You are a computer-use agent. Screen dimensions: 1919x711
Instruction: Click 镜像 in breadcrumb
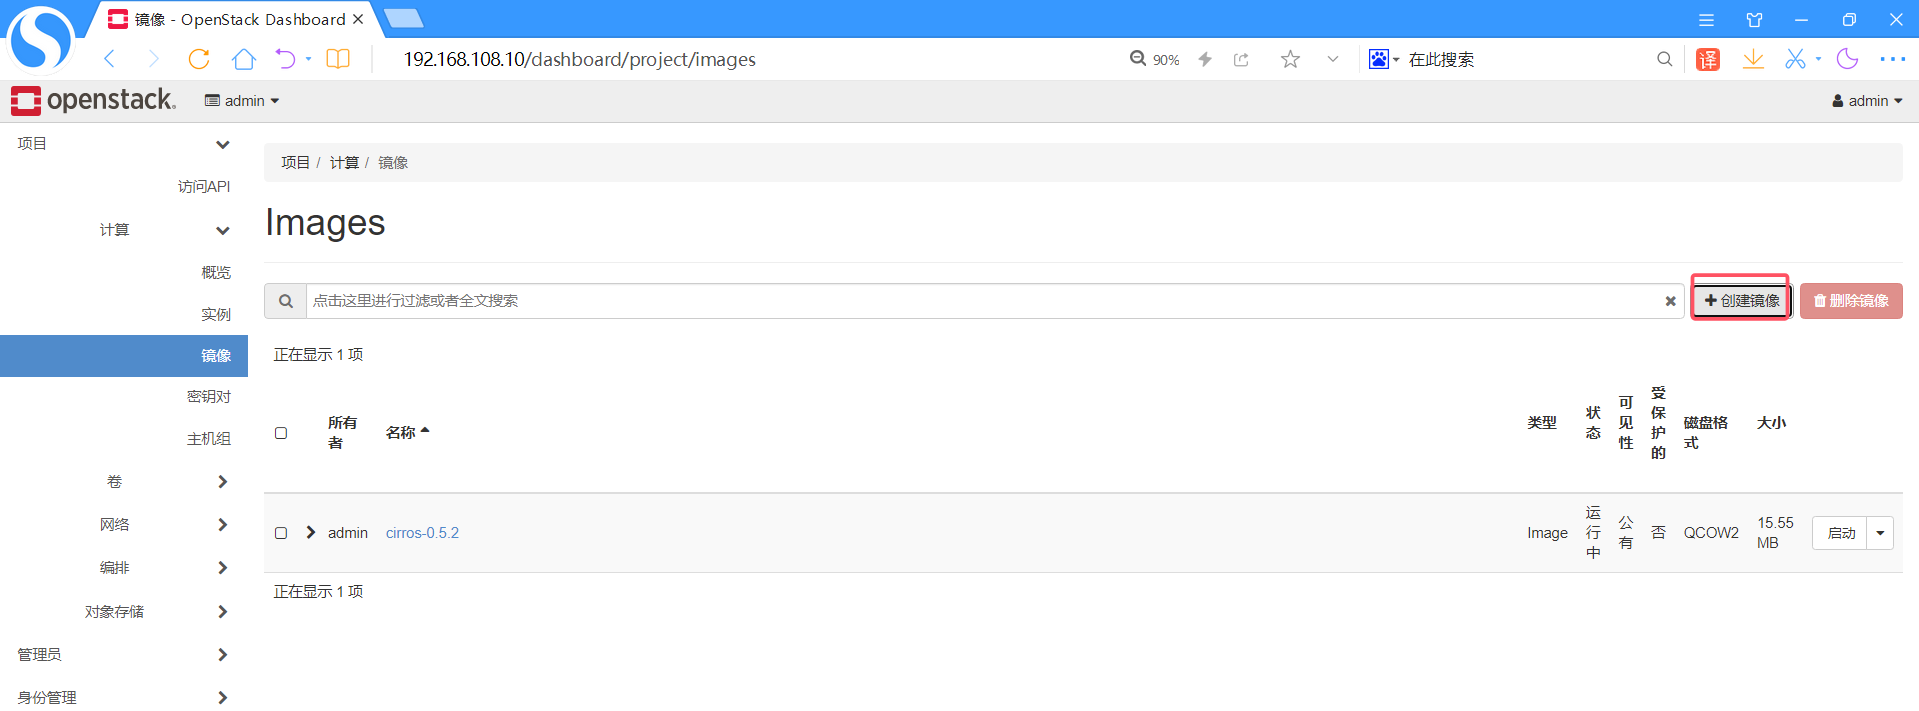[x=393, y=162]
